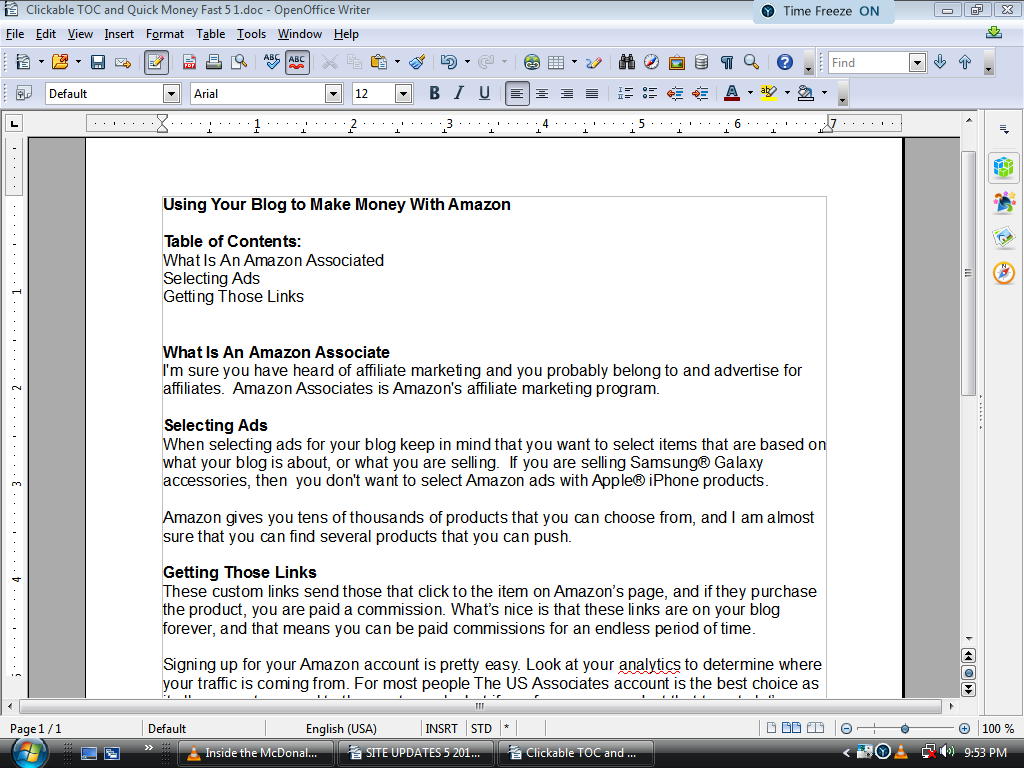Open the Insert menu
This screenshot has width=1024, height=768.
click(x=119, y=34)
